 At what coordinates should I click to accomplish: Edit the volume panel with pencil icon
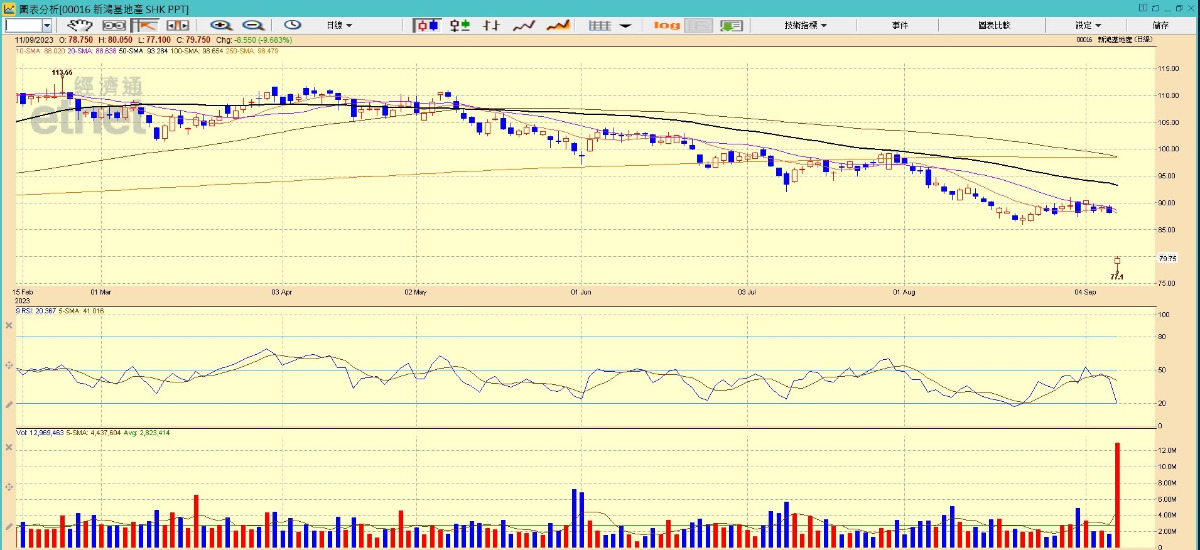pyautogui.click(x=9, y=524)
